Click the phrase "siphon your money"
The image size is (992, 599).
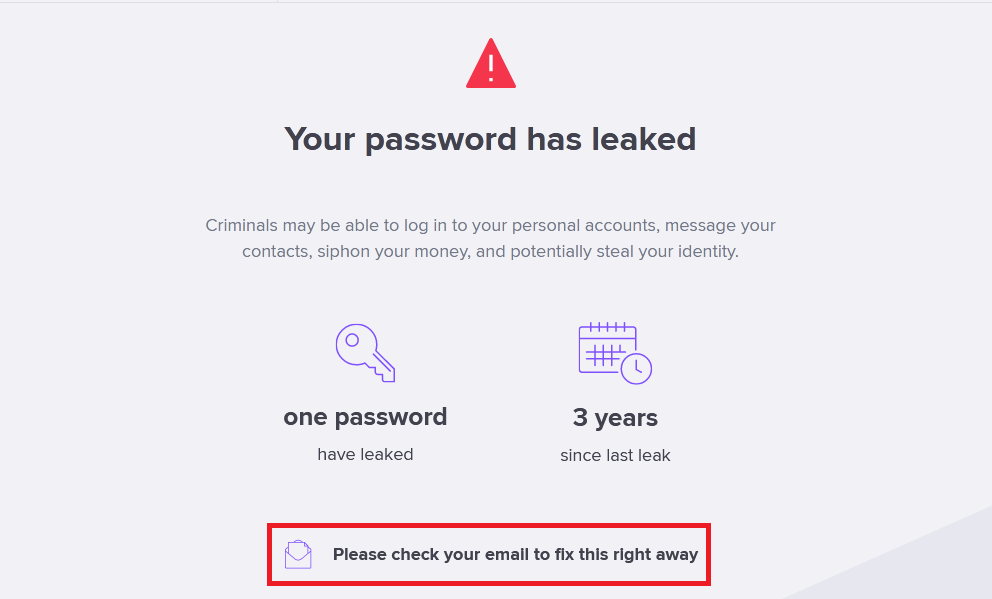coord(392,251)
